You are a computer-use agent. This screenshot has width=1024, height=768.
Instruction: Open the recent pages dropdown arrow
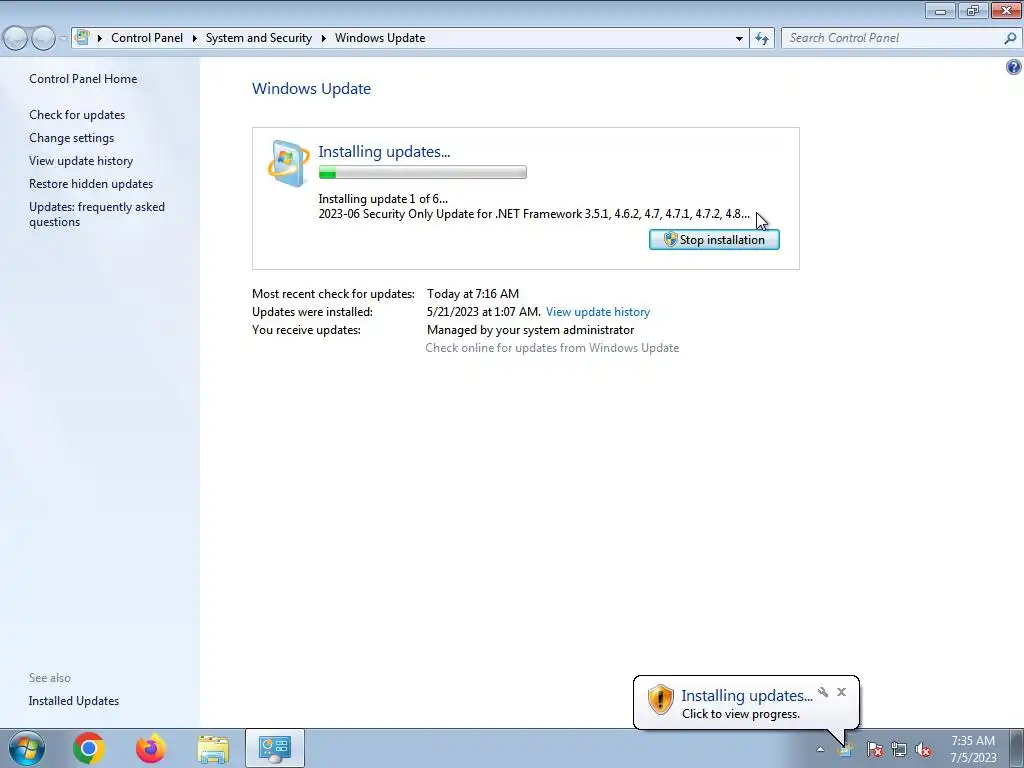[63, 39]
